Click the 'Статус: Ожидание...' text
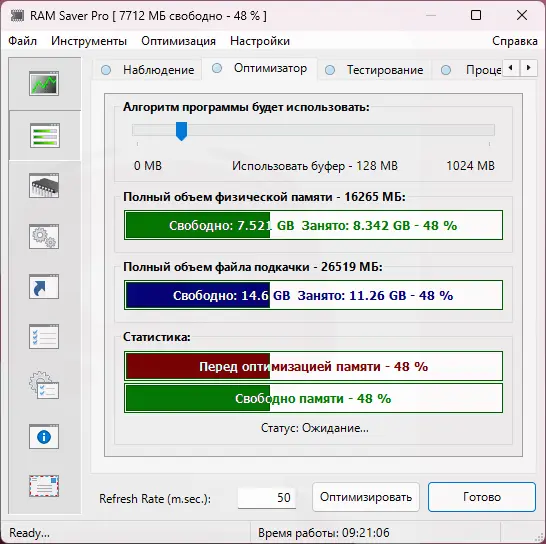The width and height of the screenshot is (546, 544). tap(315, 428)
